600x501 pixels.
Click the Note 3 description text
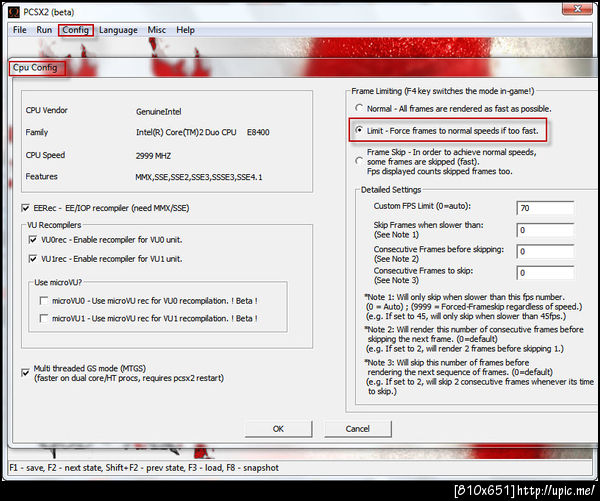point(479,377)
